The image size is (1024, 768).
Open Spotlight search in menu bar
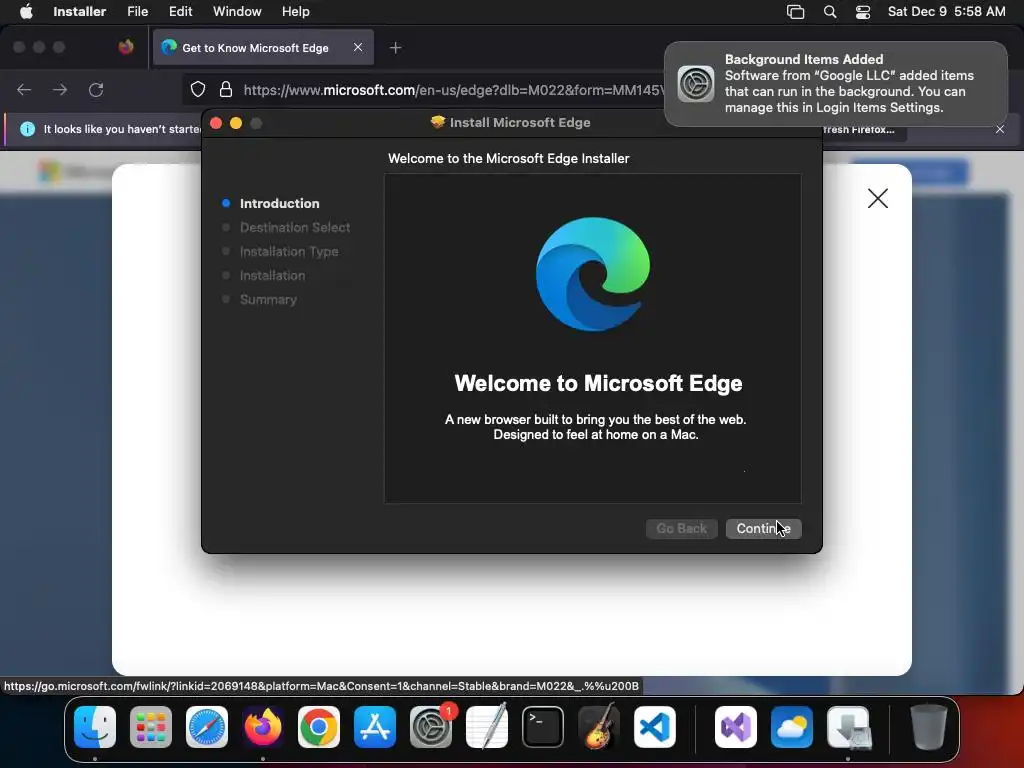point(829,12)
